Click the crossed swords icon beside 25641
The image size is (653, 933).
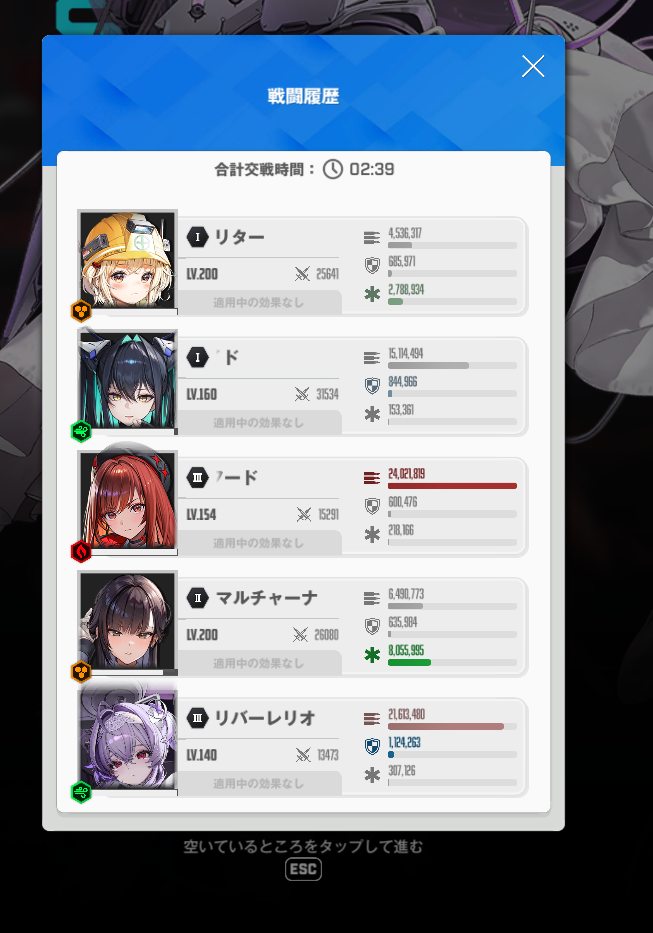302,274
